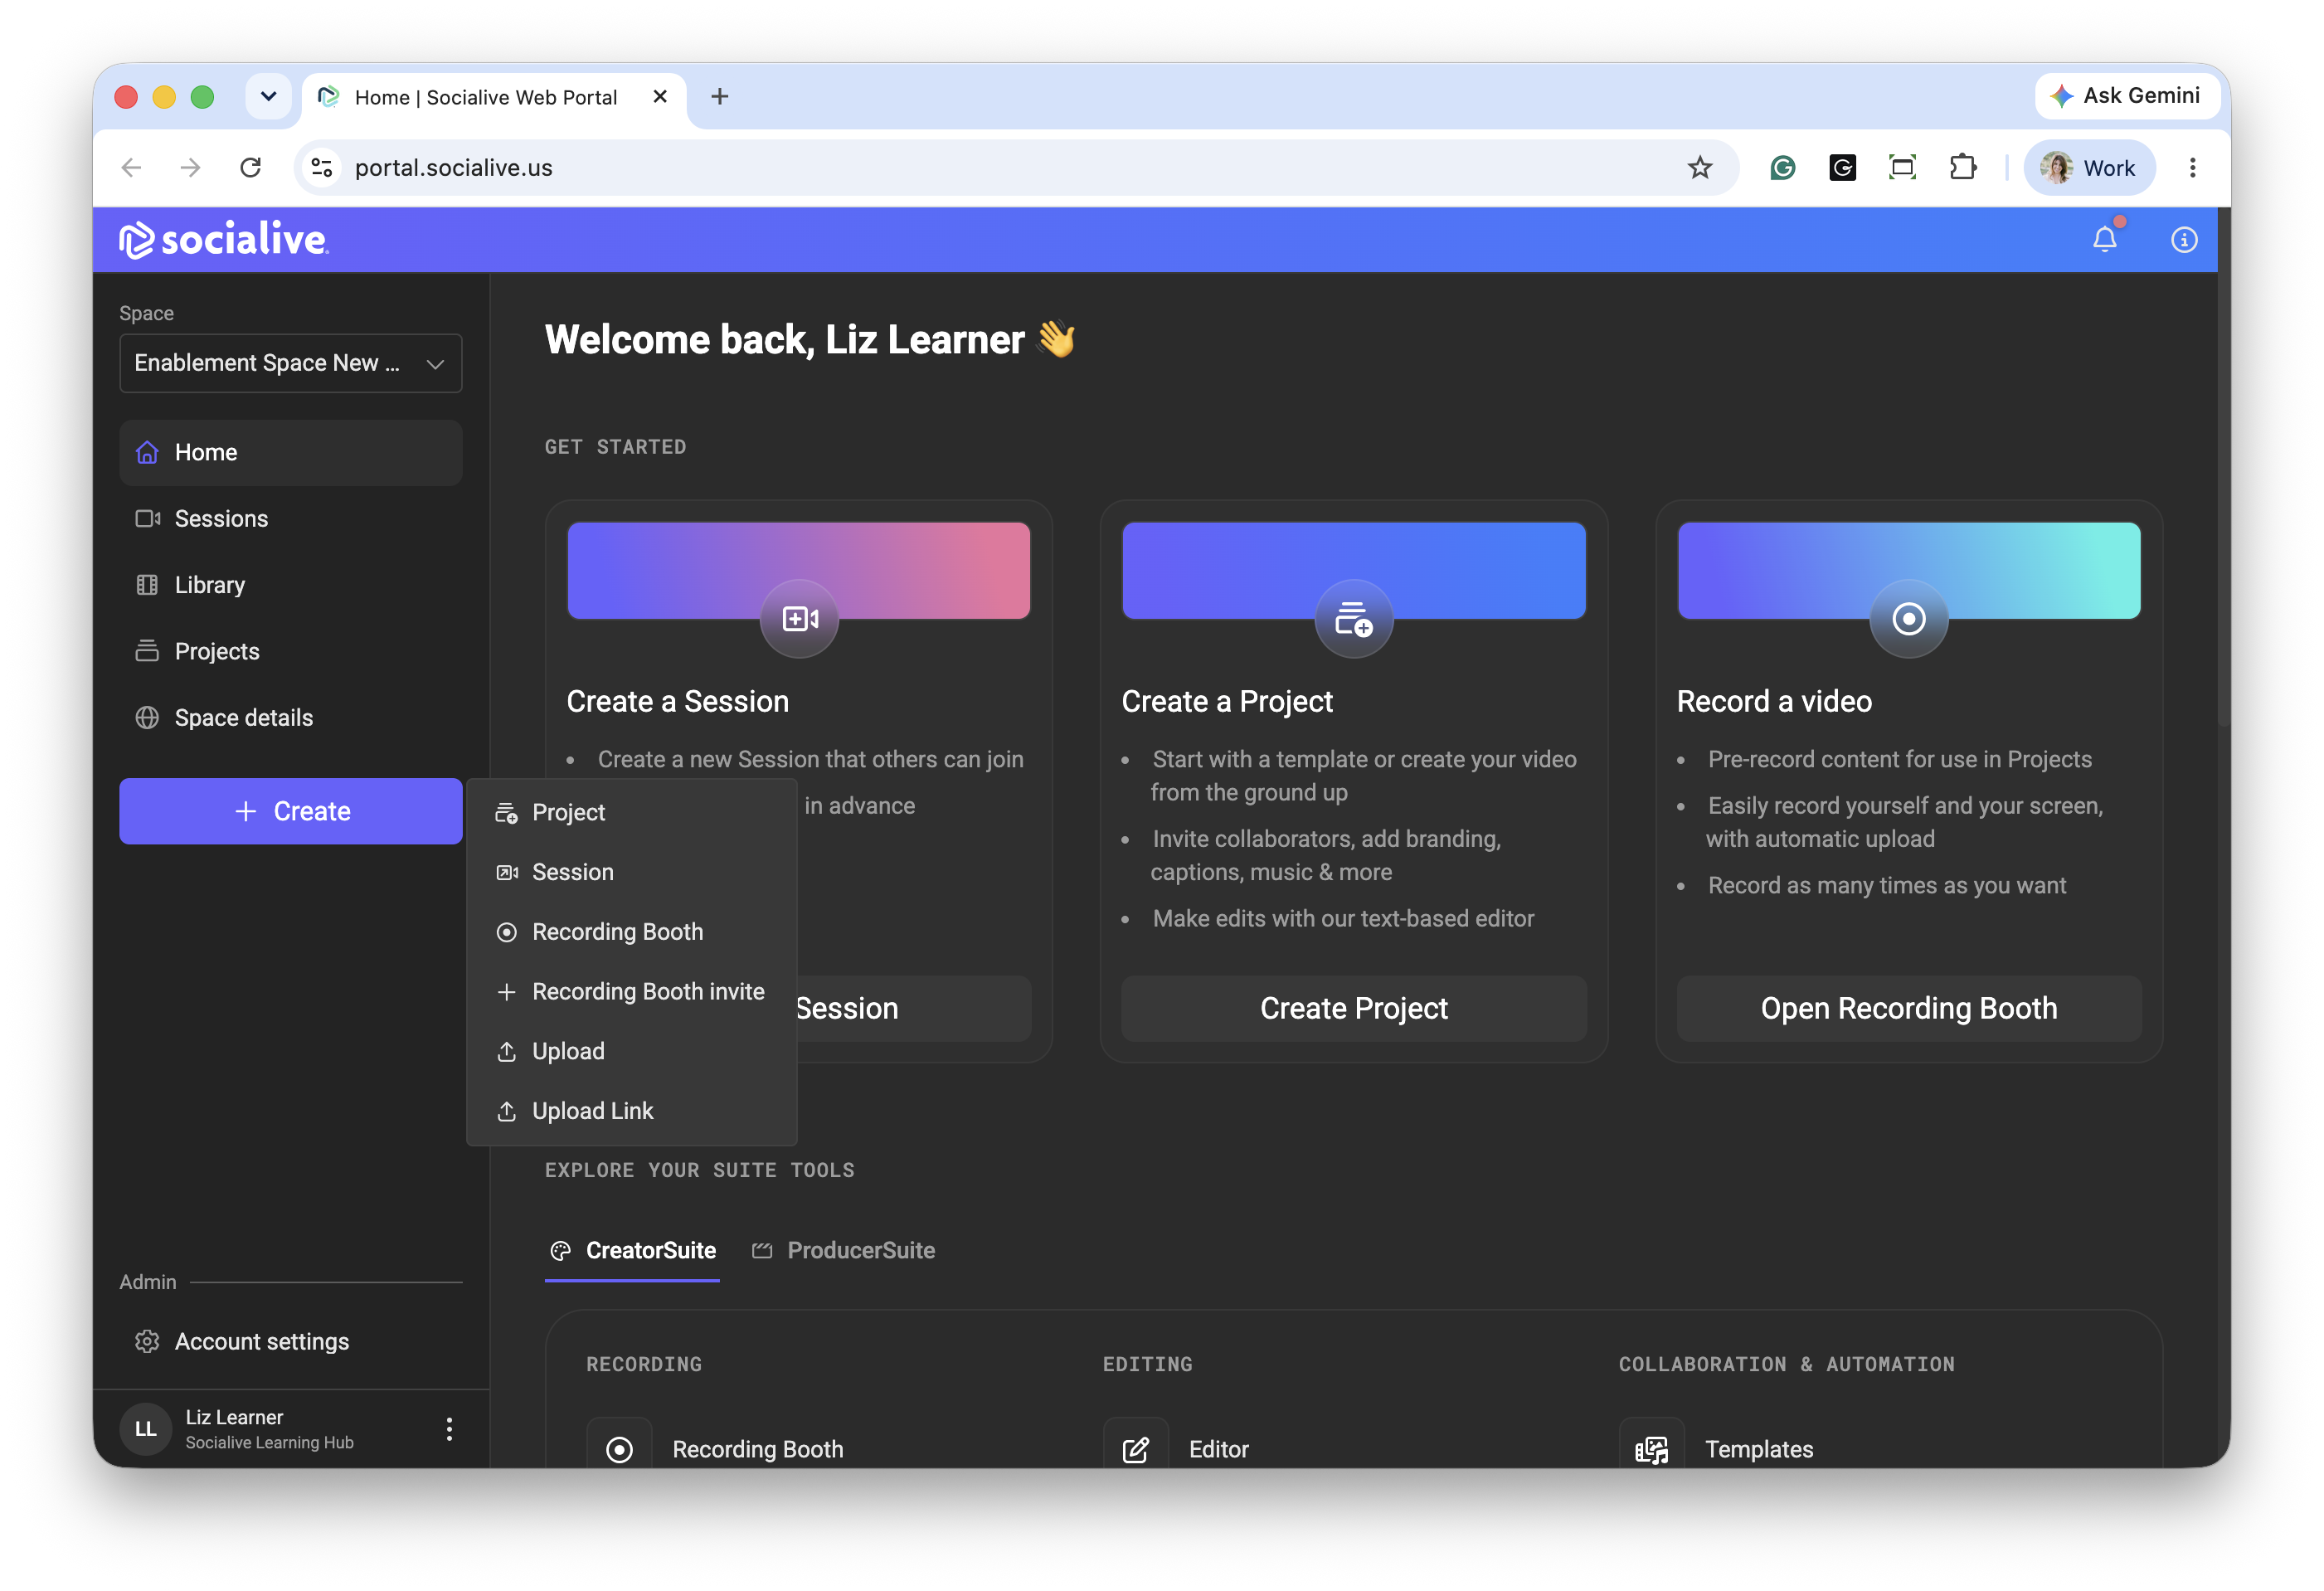Click the Create a Session camera icon

(799, 619)
